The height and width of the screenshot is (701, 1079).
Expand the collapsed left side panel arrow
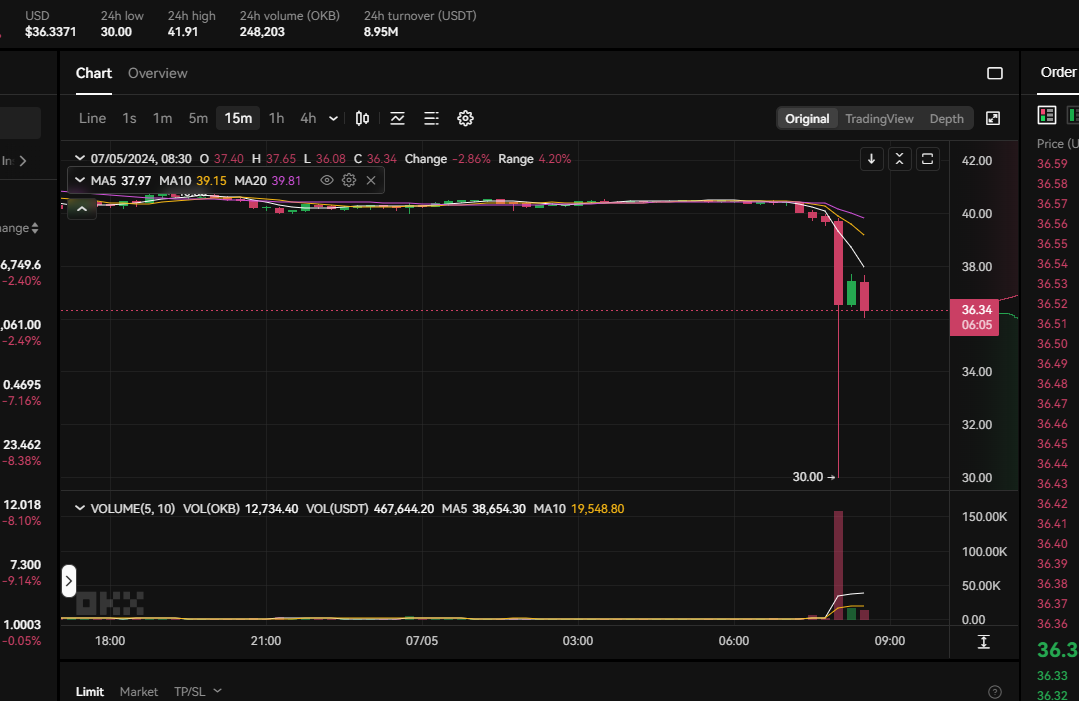pos(69,581)
